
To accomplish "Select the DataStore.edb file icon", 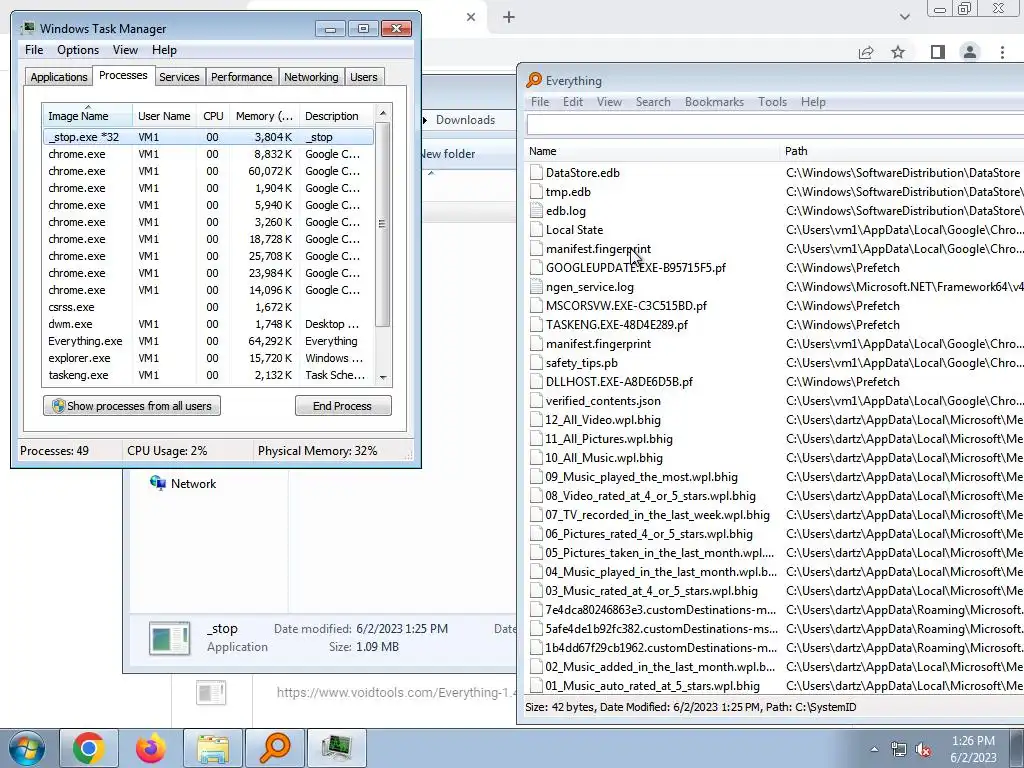I will tap(537, 172).
